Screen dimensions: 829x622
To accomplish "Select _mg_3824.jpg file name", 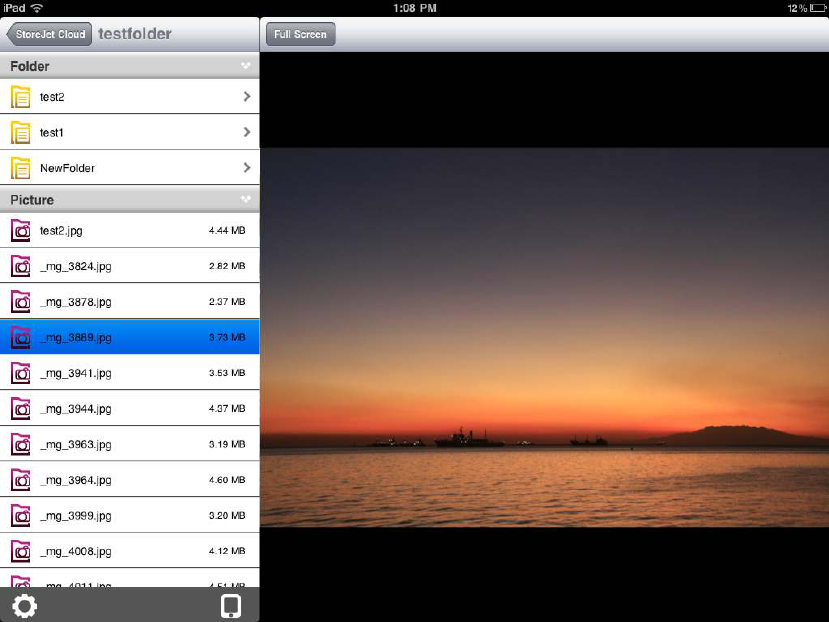I will tap(76, 266).
